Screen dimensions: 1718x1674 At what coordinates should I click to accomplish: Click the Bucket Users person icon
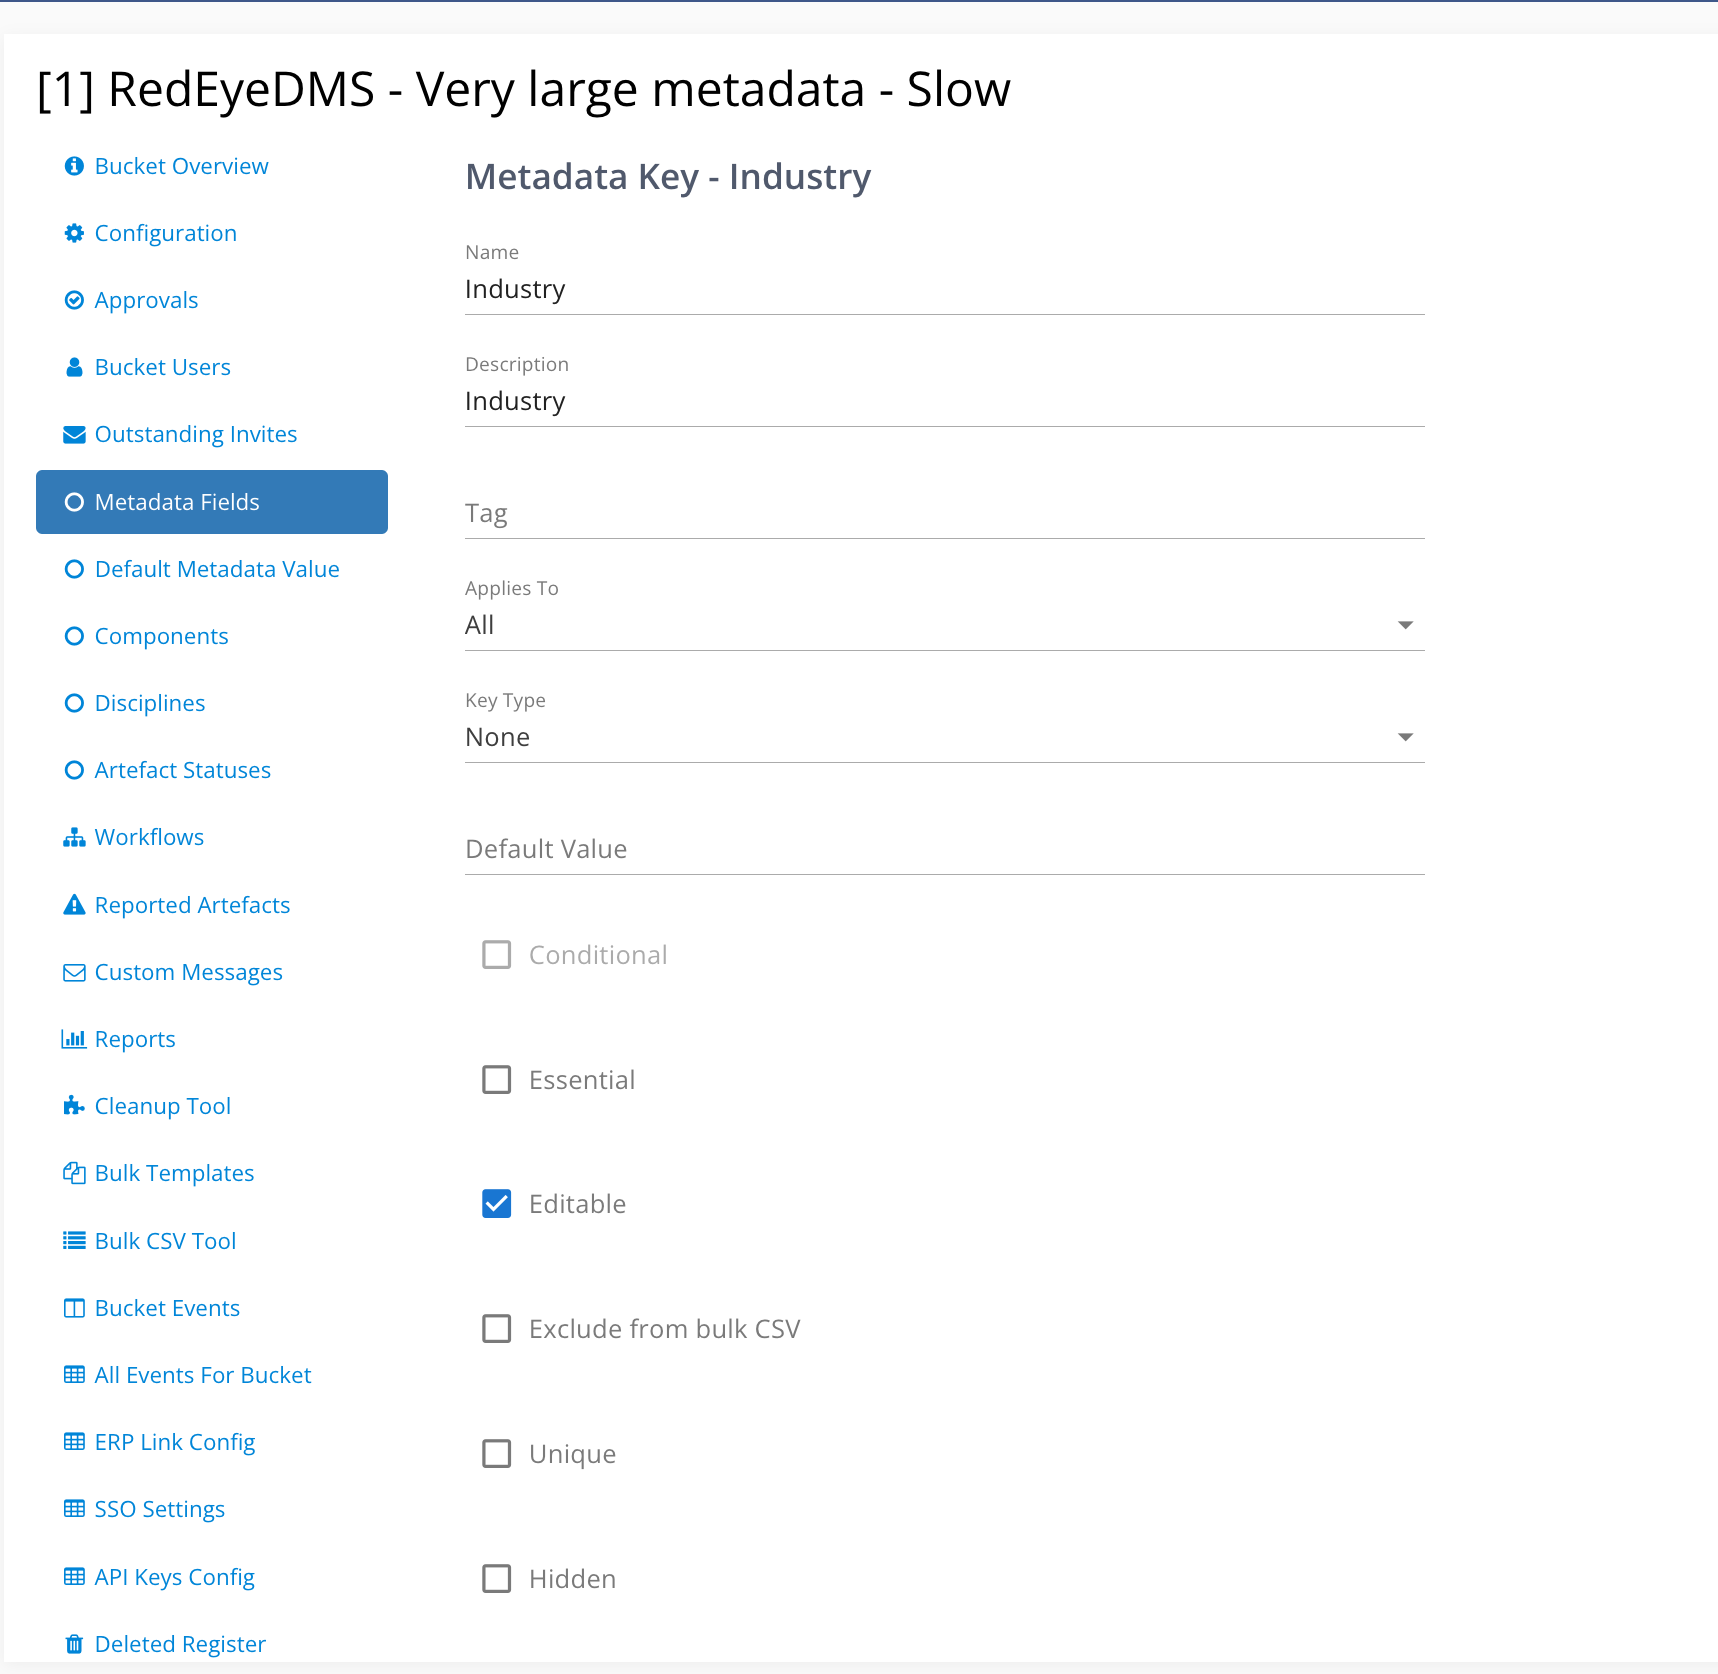pyautogui.click(x=74, y=367)
